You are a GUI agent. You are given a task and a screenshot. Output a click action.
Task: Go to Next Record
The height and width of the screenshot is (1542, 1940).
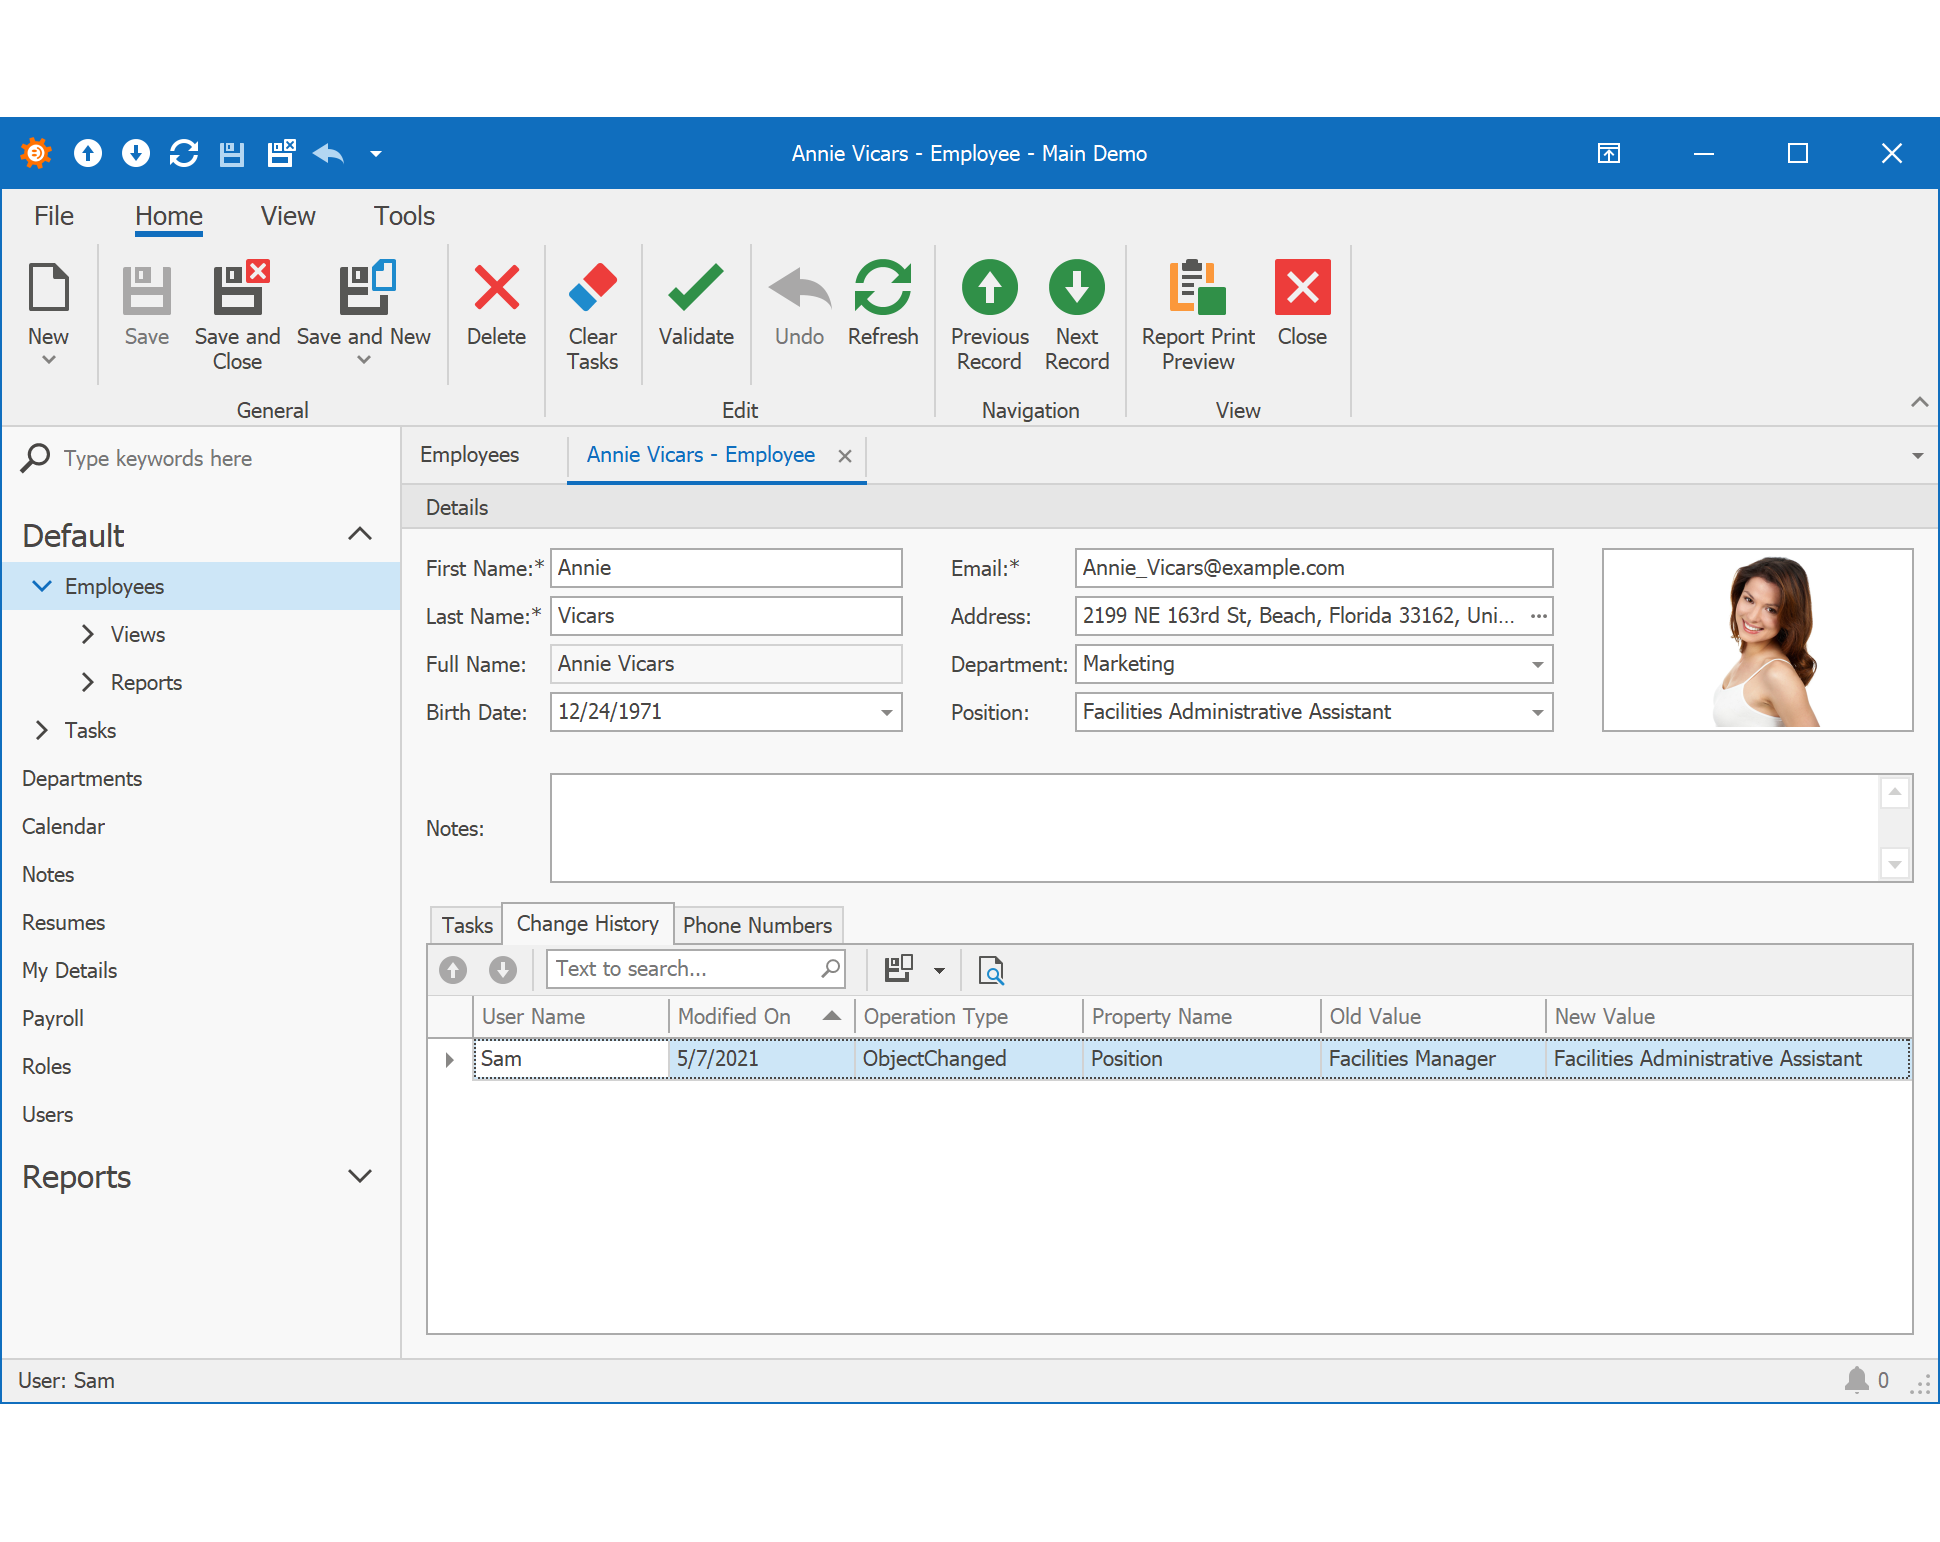[x=1076, y=289]
